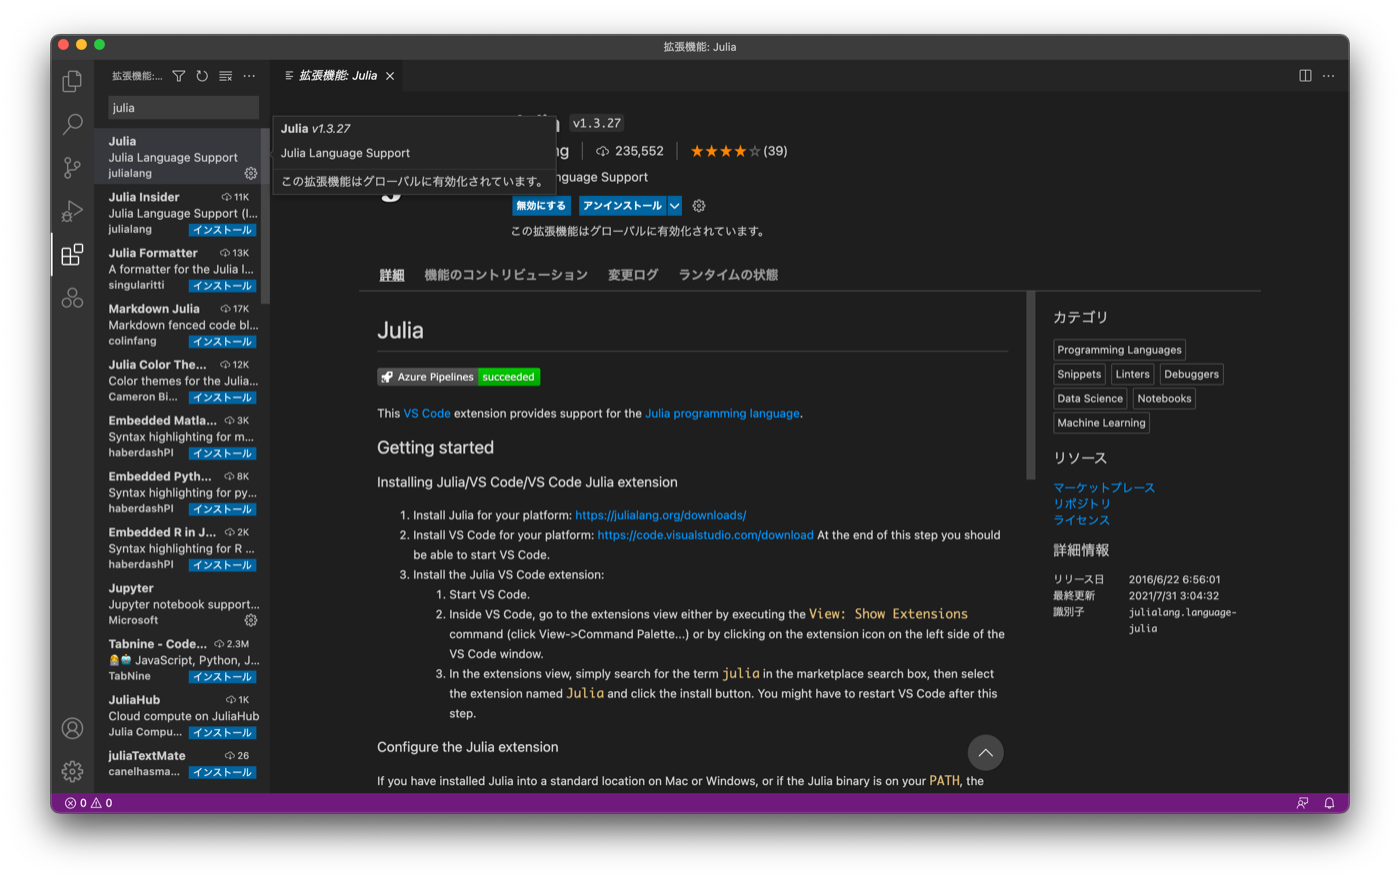Open julialang.org downloads link
This screenshot has width=1400, height=880.
point(660,515)
